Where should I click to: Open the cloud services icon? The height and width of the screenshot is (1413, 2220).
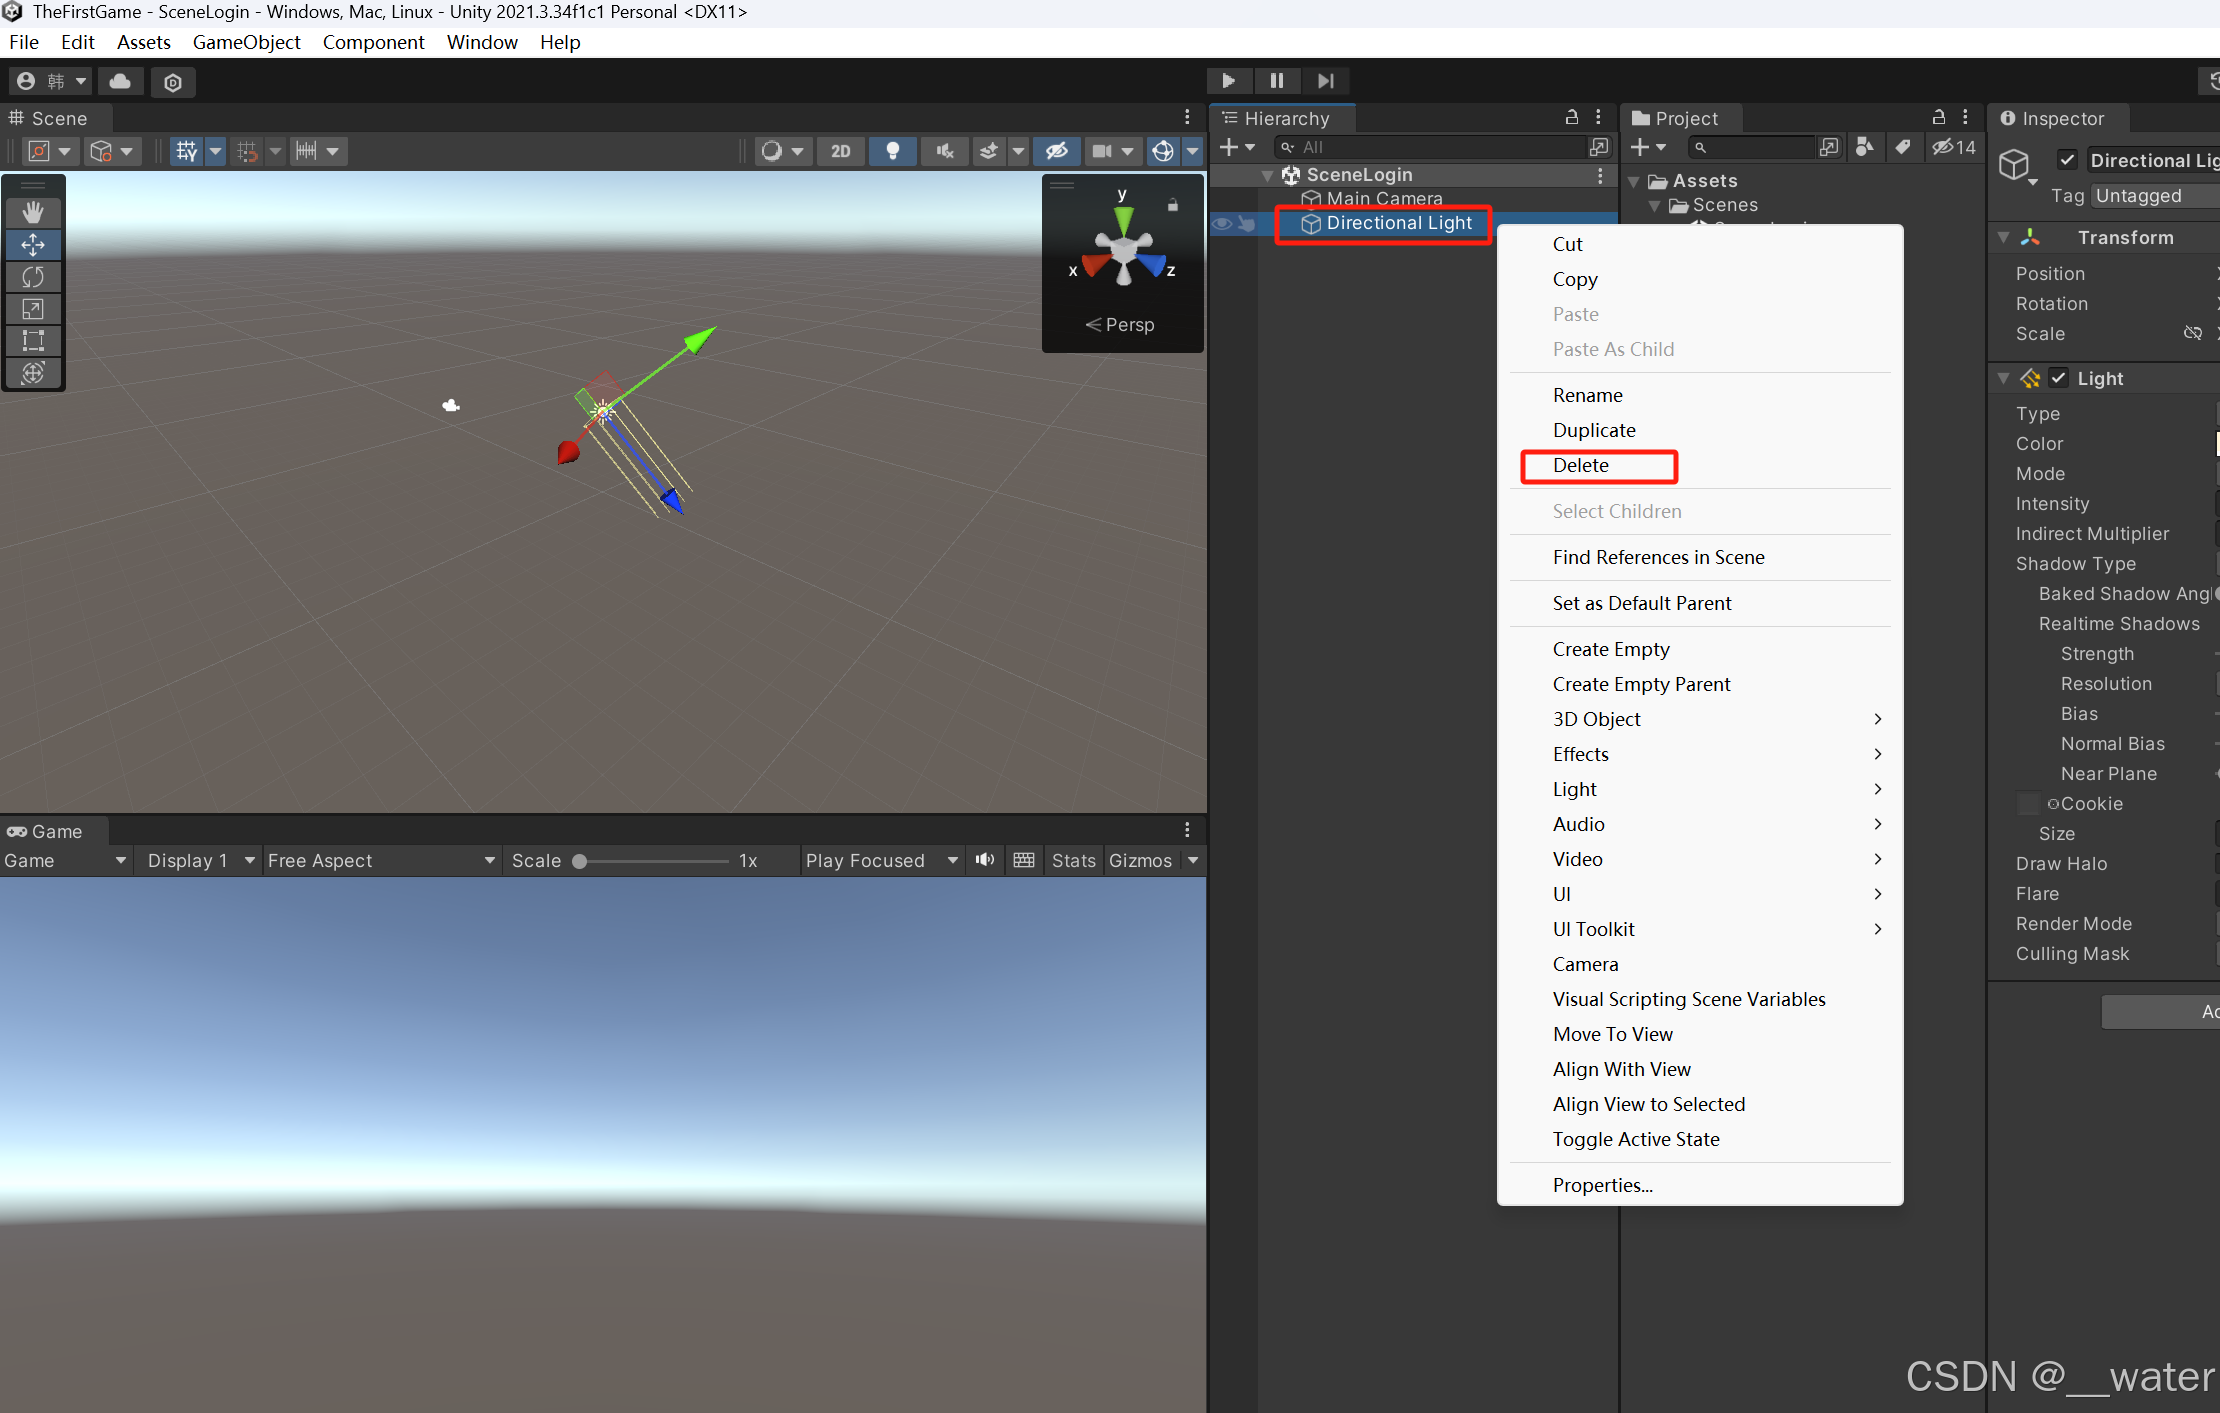tap(120, 81)
